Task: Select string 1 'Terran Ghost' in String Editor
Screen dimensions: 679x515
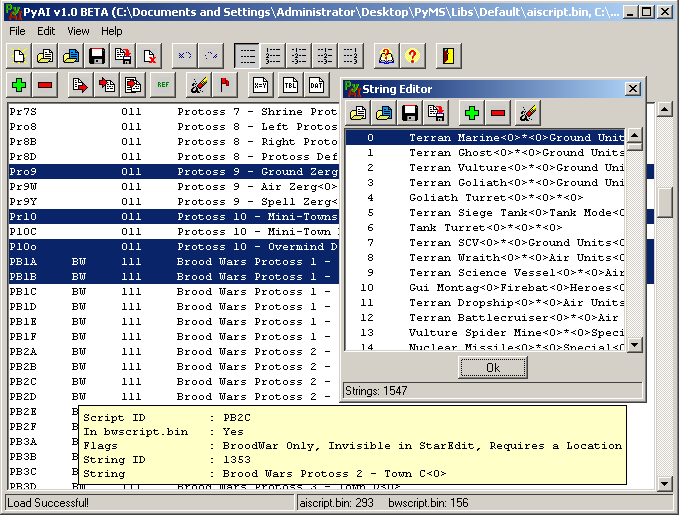Action: [485, 152]
